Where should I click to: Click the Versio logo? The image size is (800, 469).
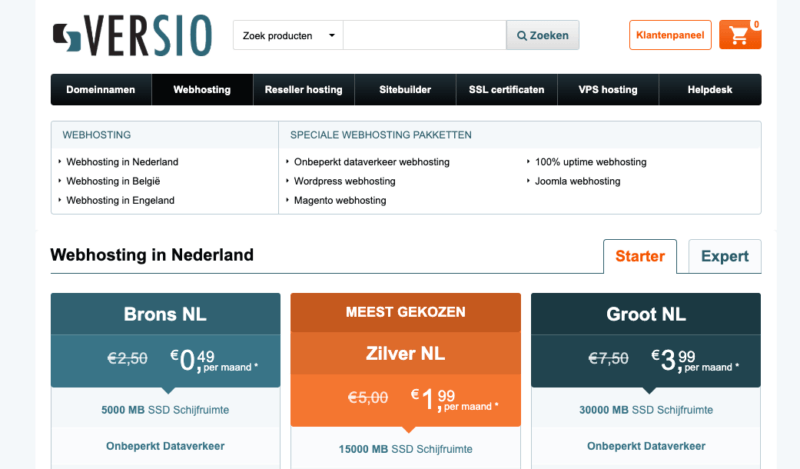coord(132,35)
